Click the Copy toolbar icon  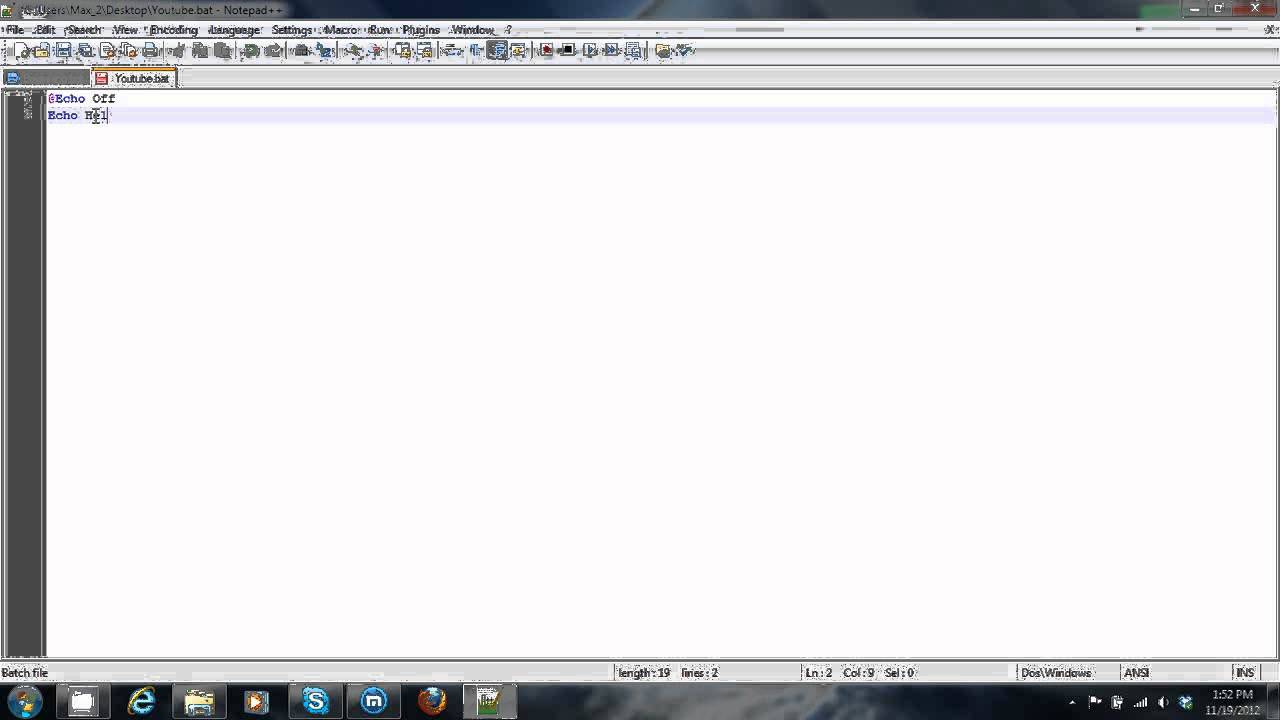[x=200, y=50]
